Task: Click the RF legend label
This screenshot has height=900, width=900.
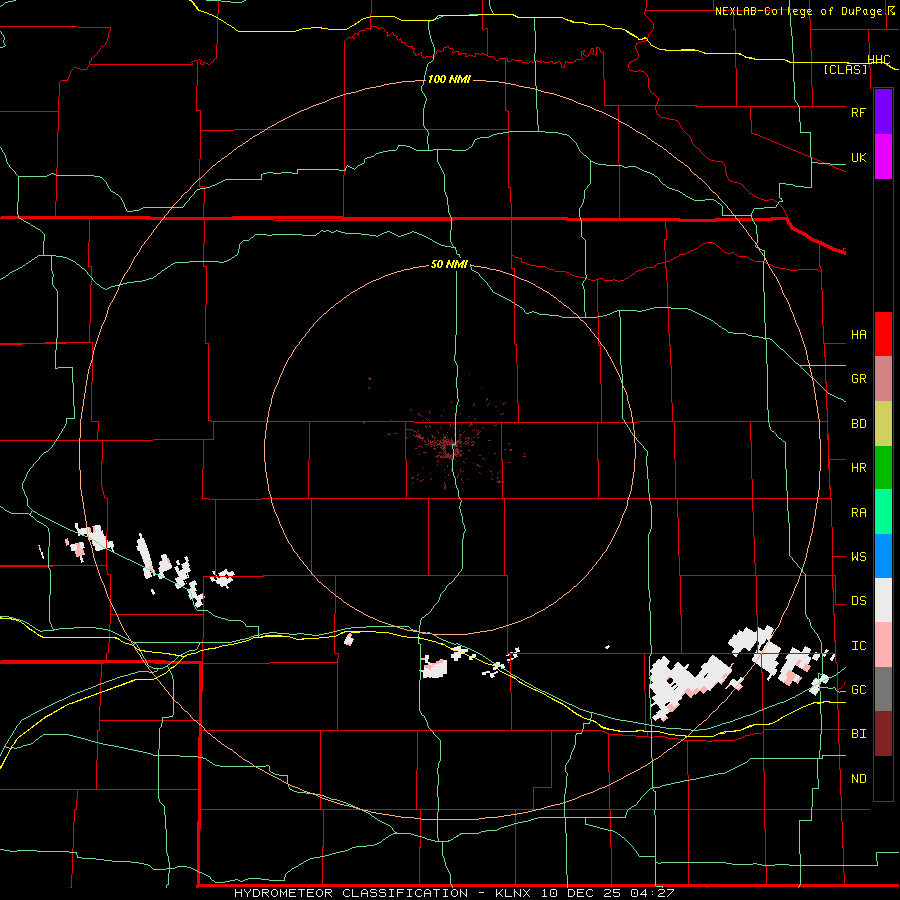Action: tap(858, 112)
